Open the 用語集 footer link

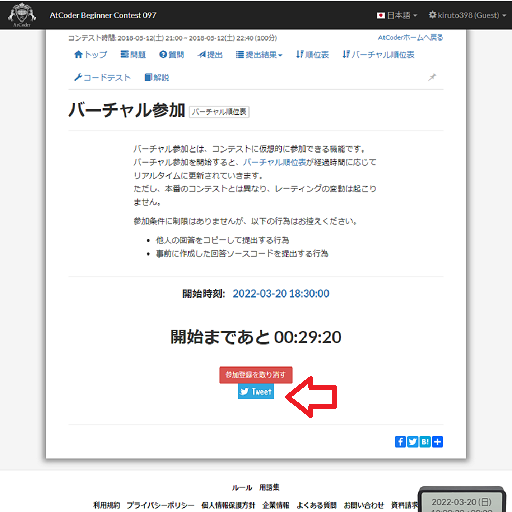pos(269,488)
